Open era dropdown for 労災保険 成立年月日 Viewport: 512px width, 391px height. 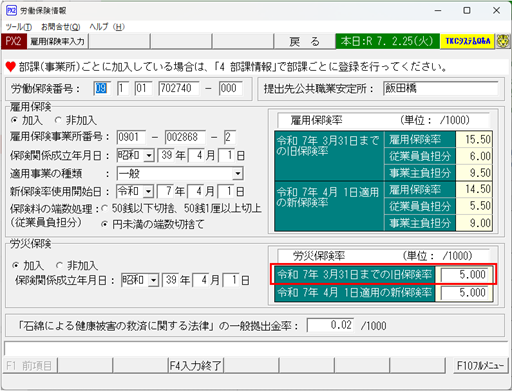153,280
